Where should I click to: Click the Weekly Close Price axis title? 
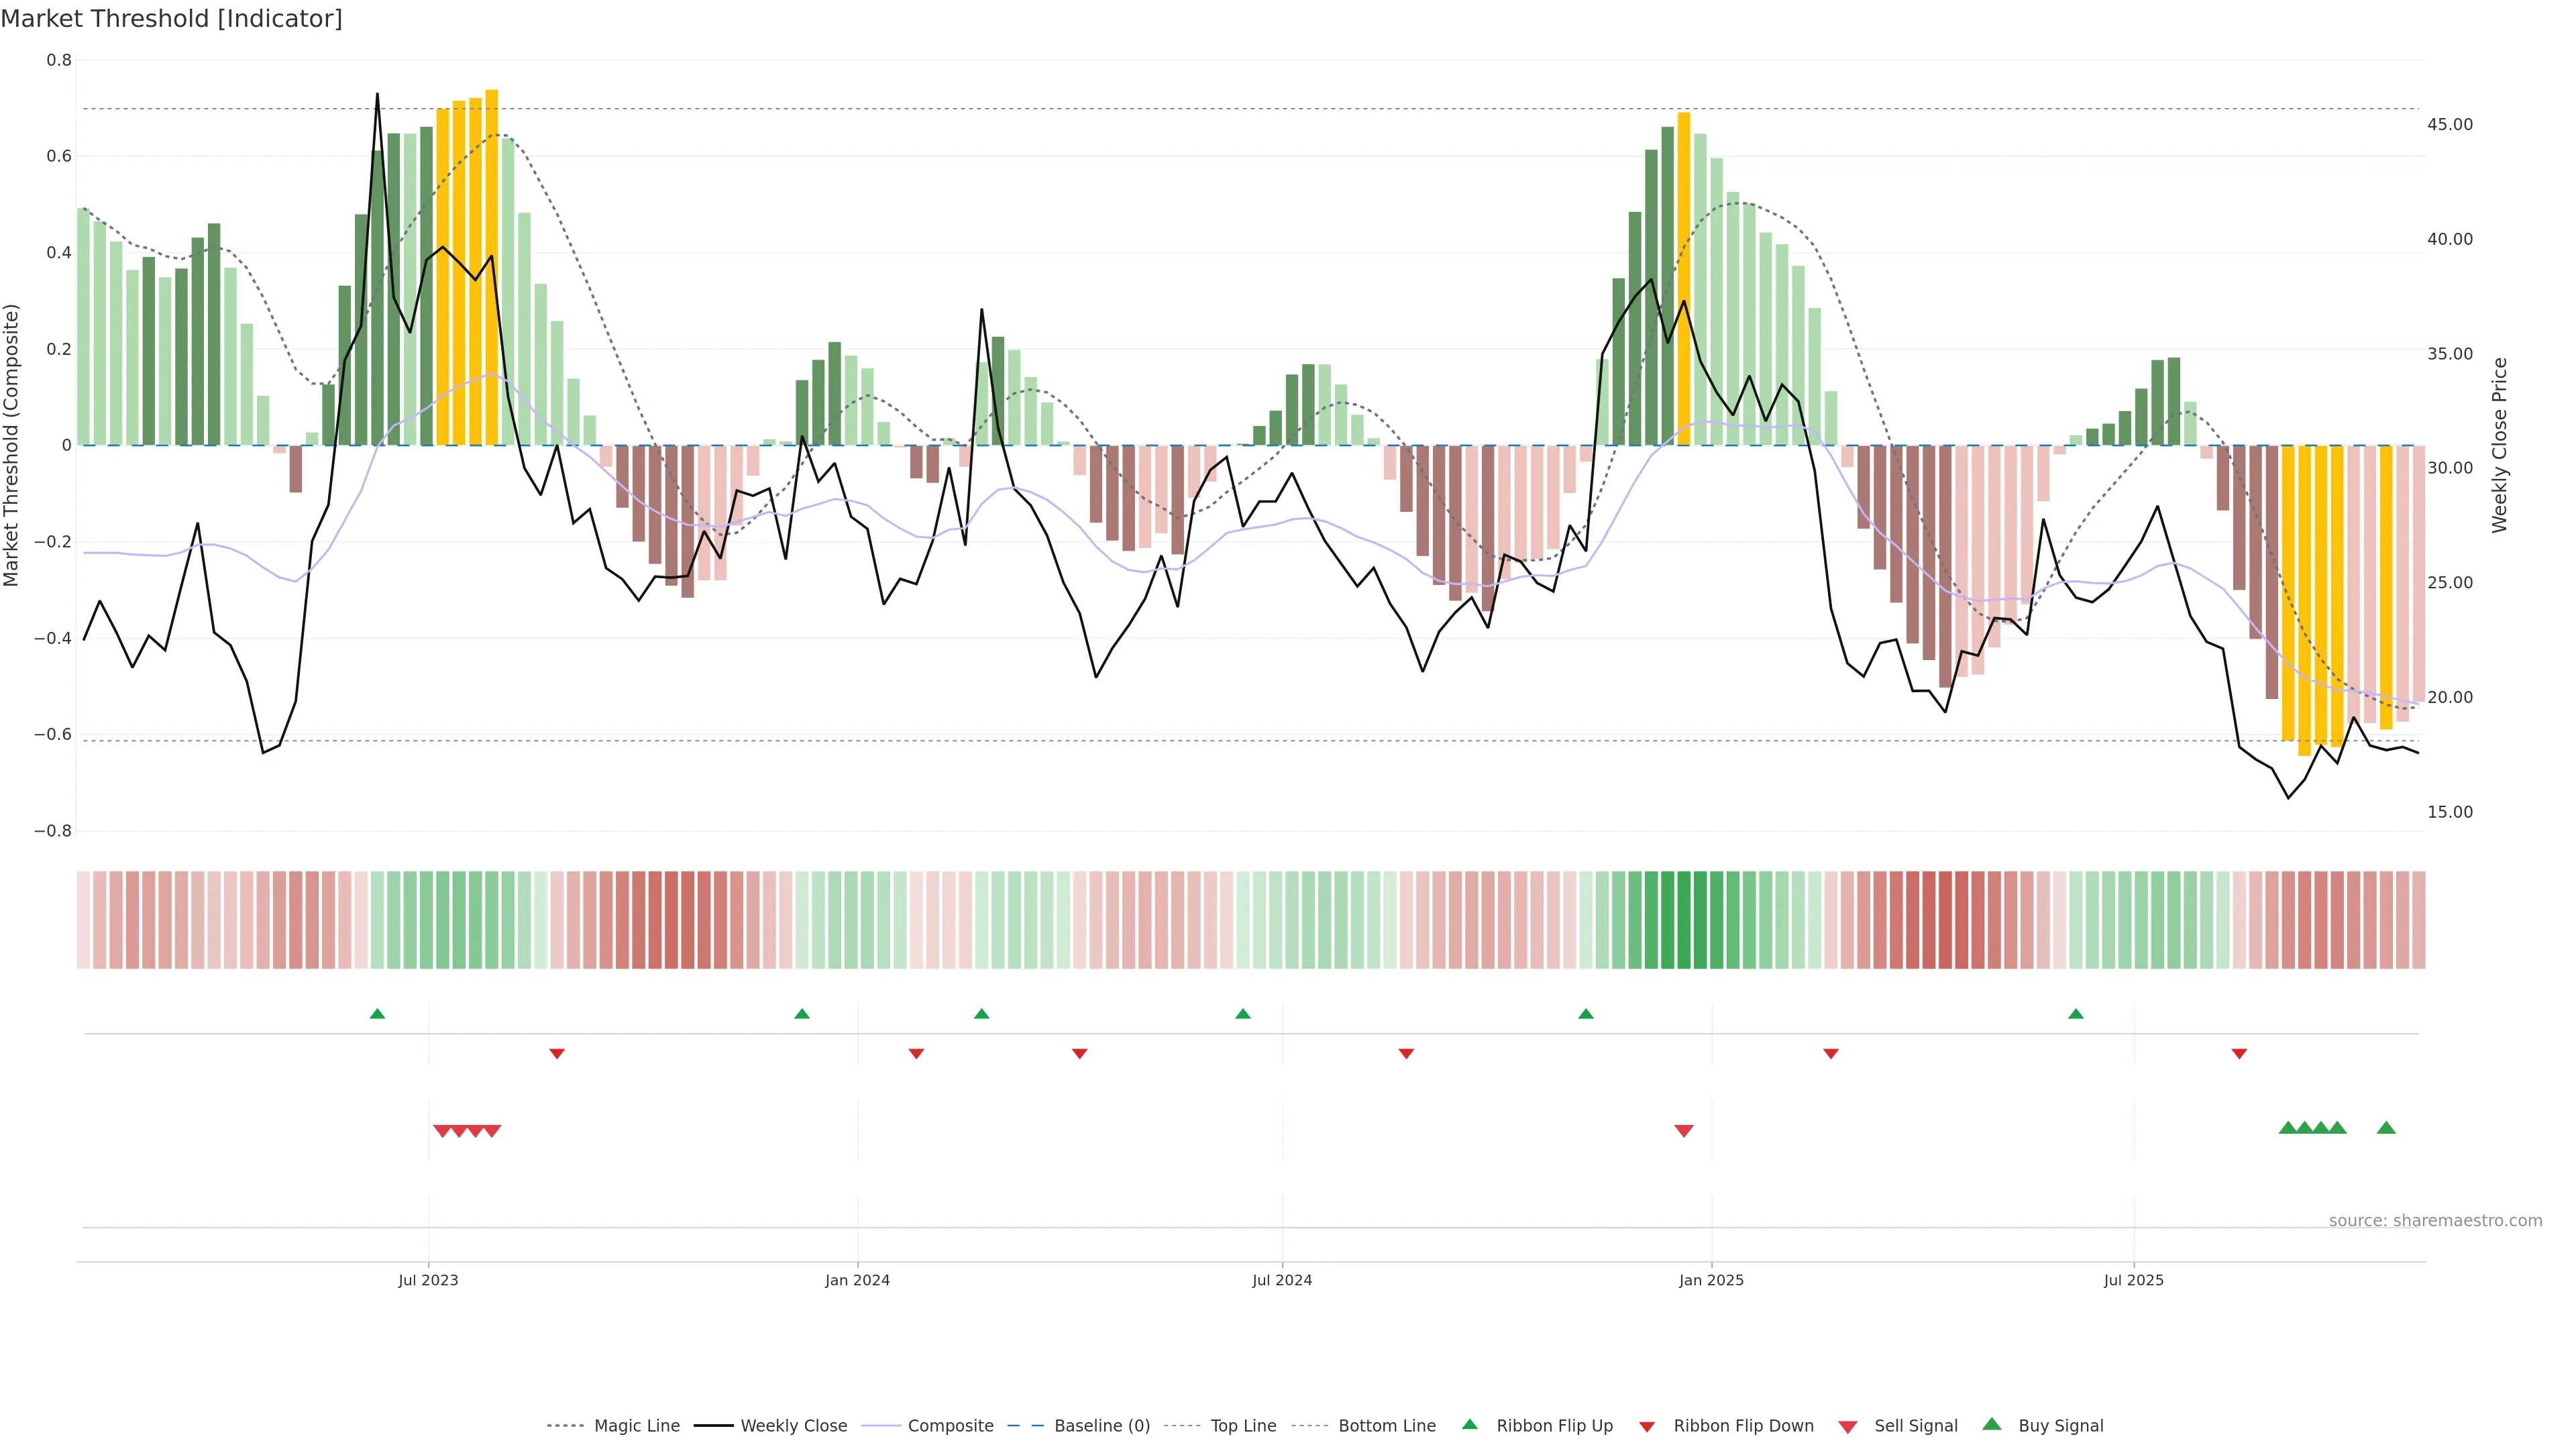click(x=2500, y=445)
